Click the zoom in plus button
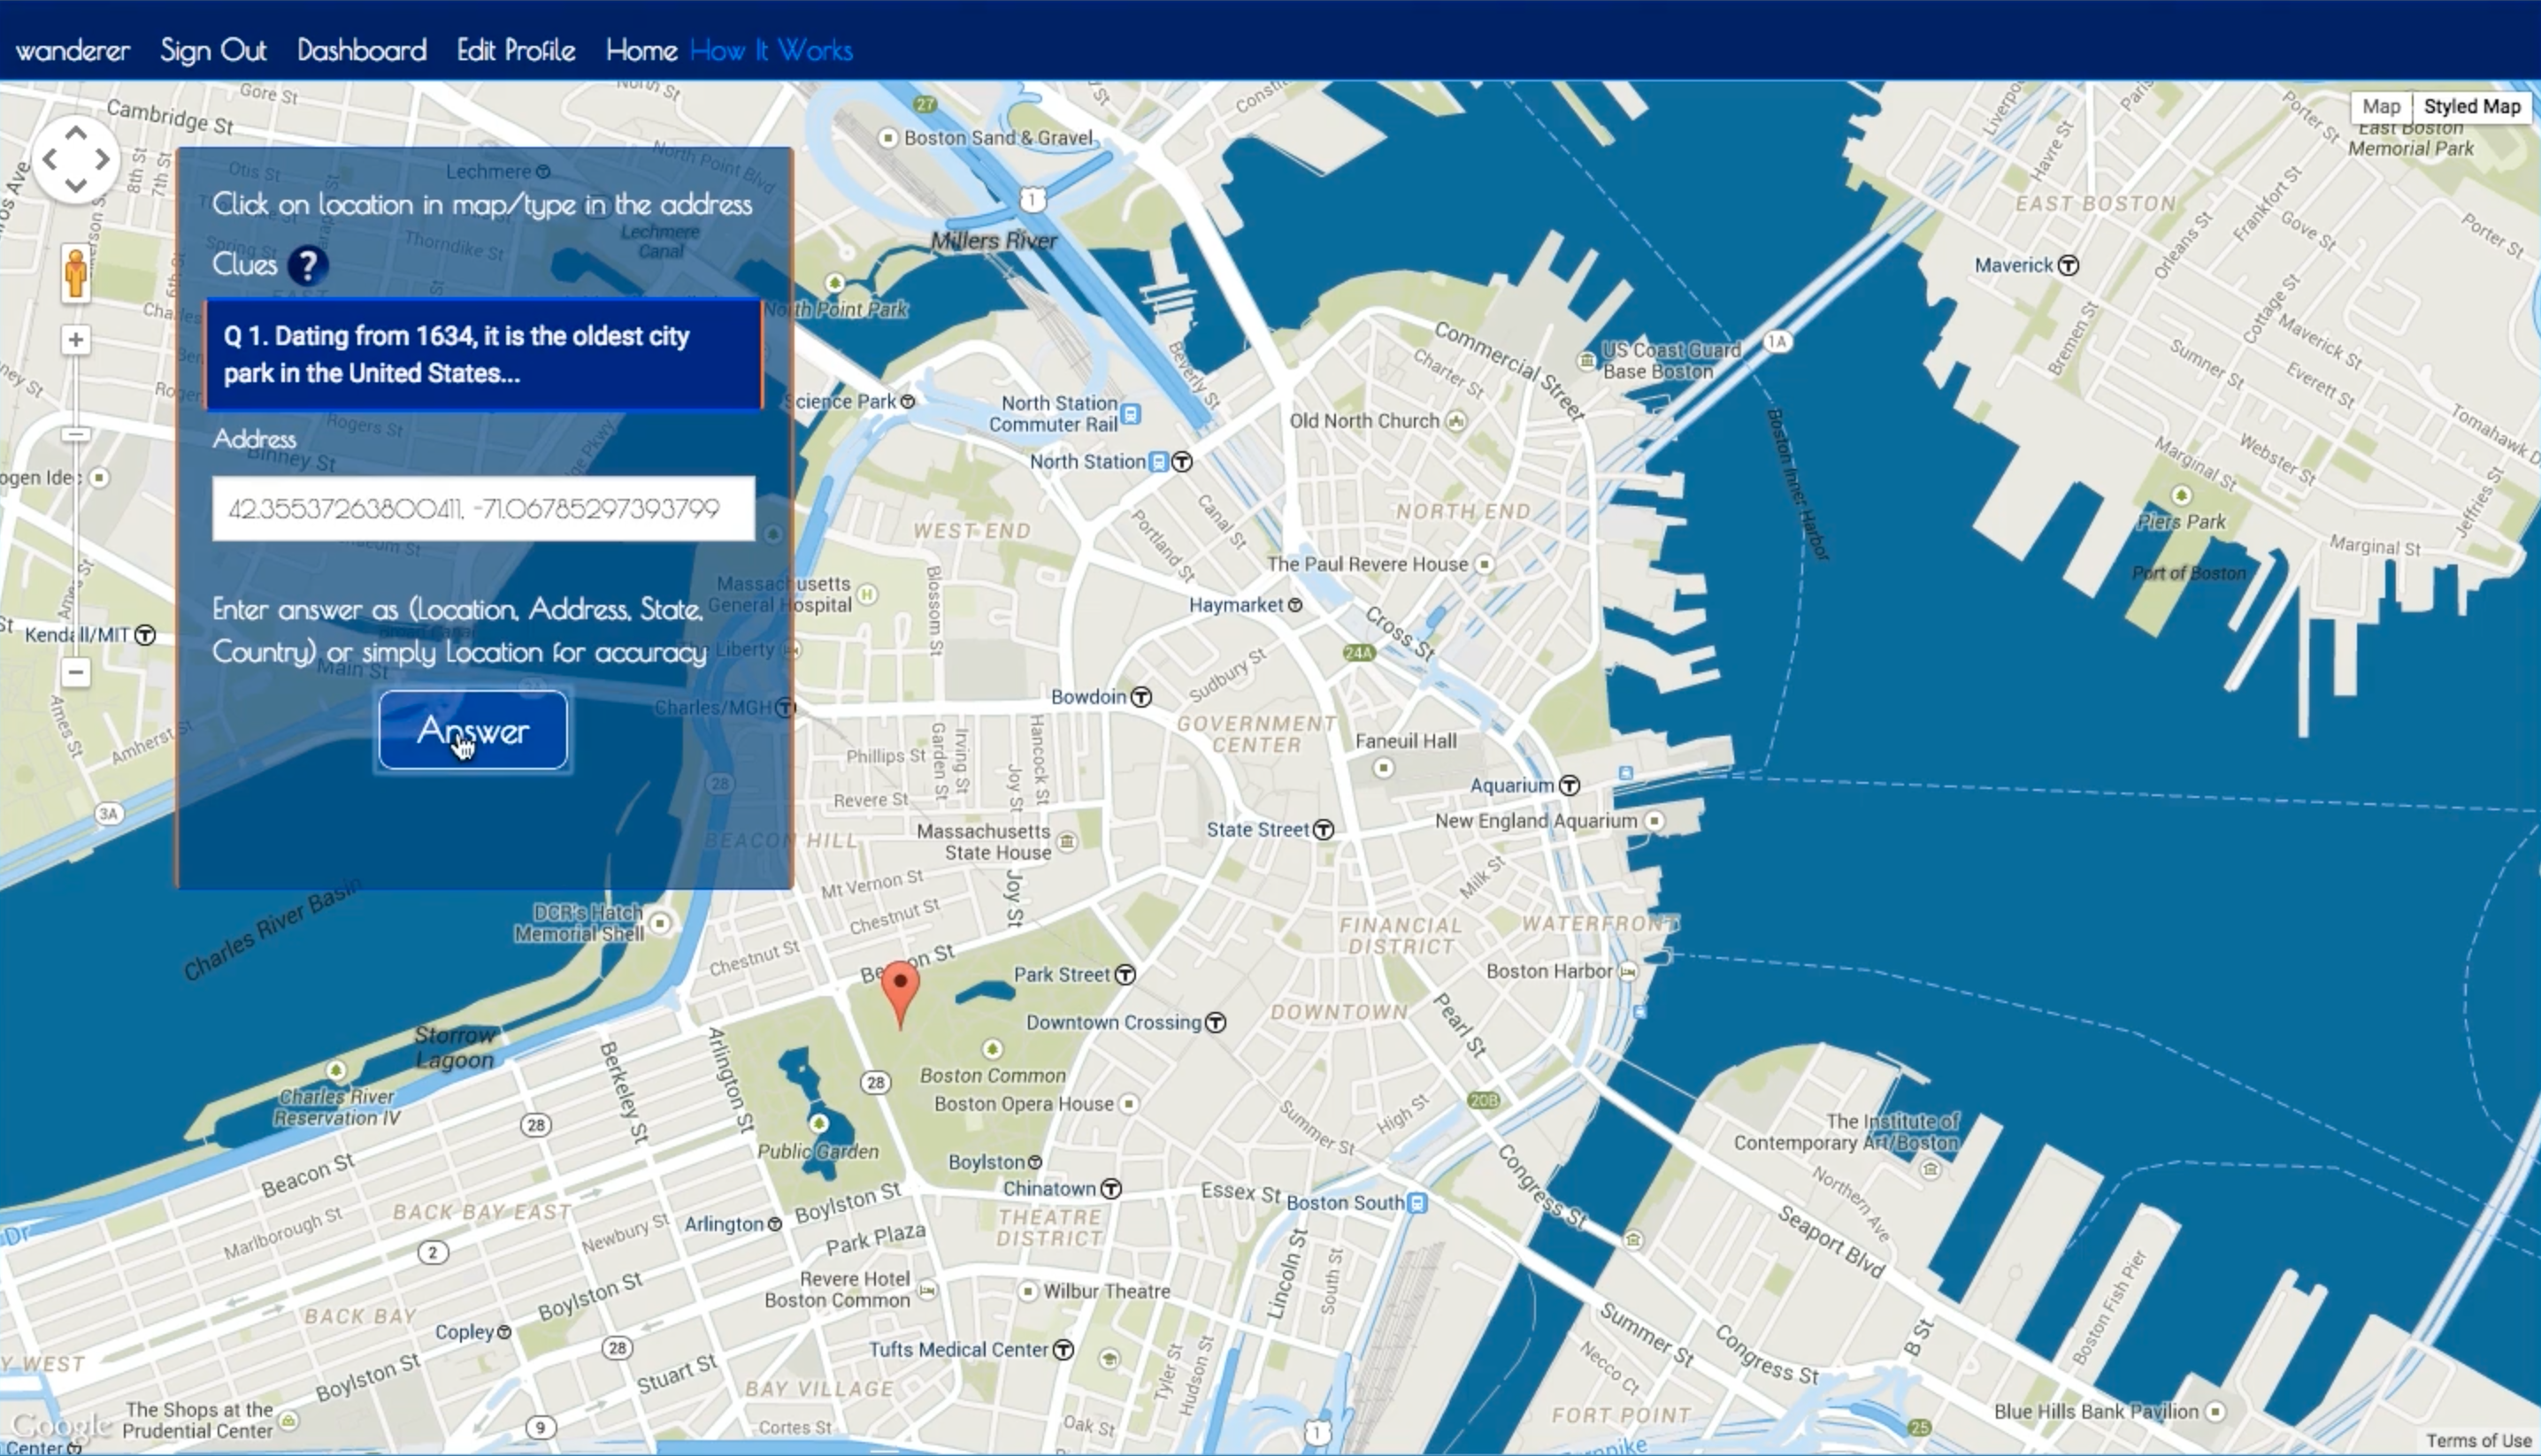 click(75, 340)
